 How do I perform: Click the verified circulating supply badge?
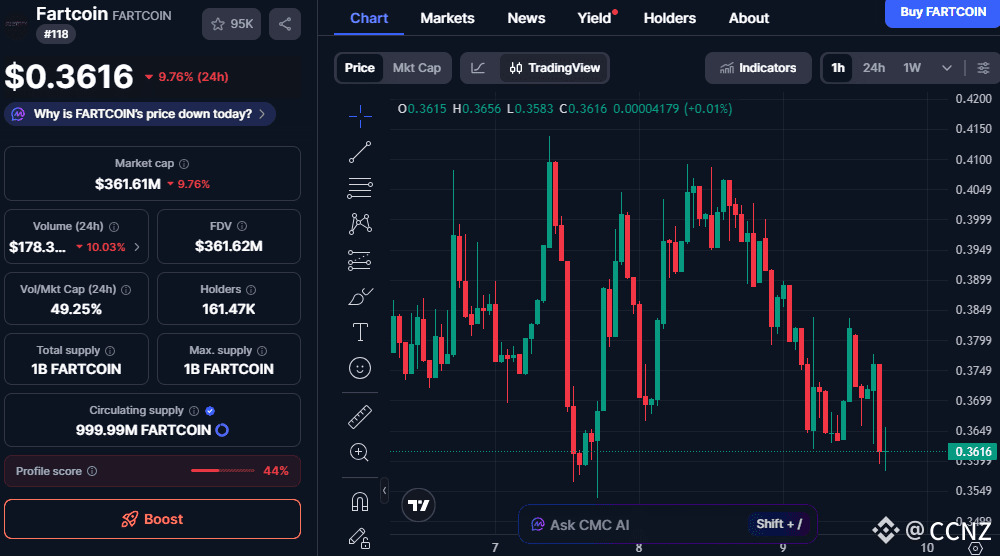(x=210, y=411)
